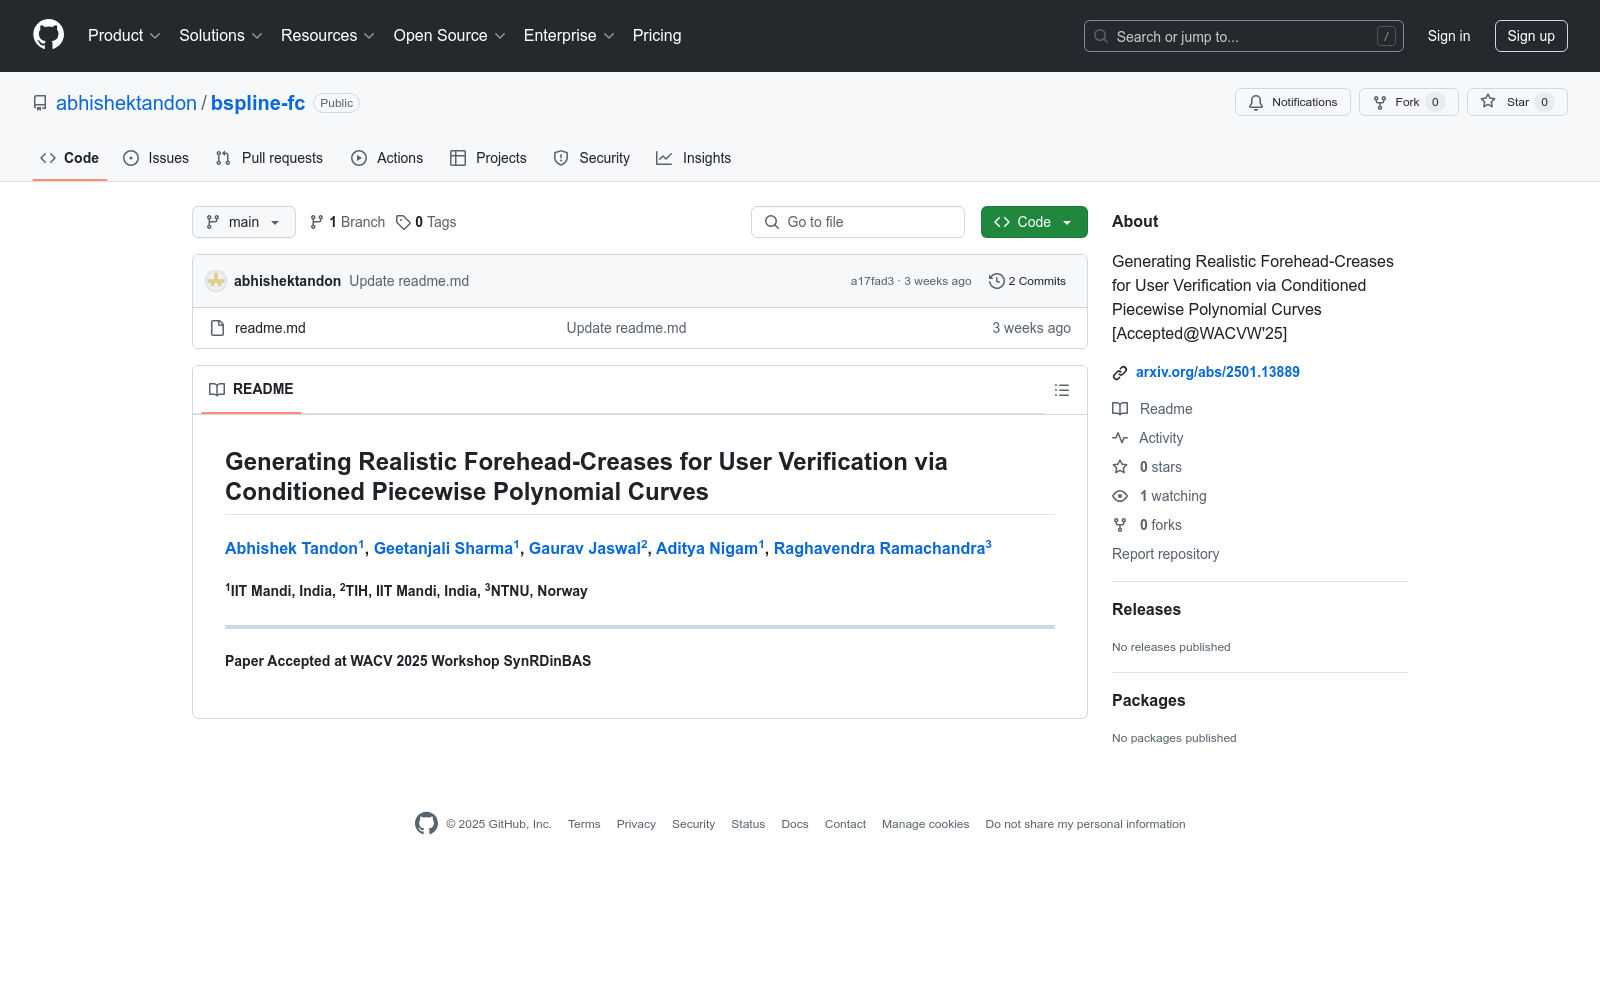Open the Terms footer link
The height and width of the screenshot is (1000, 1600).
pos(584,824)
